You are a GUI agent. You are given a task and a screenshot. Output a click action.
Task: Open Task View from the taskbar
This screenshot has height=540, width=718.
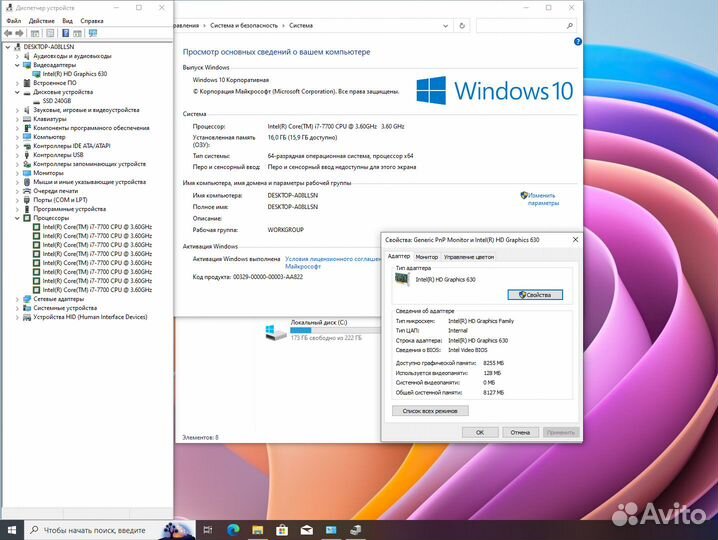pyautogui.click(x=207, y=530)
